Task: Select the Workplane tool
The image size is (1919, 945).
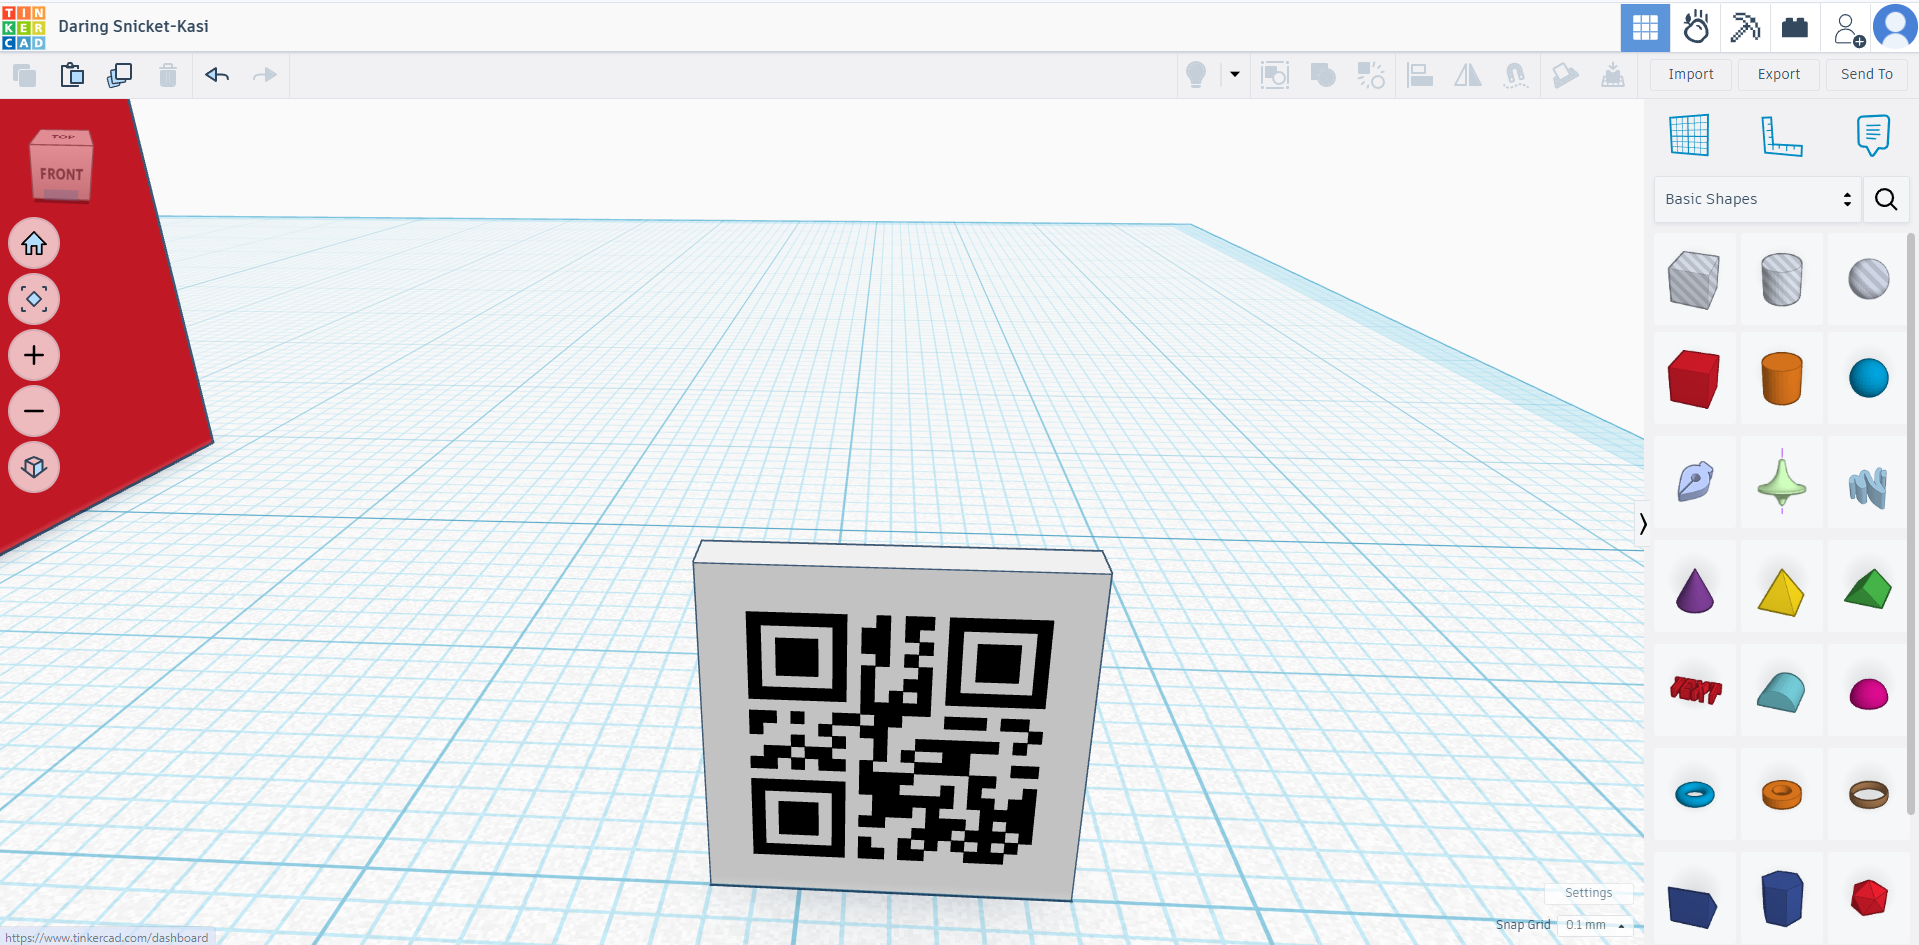Action: tap(1689, 135)
